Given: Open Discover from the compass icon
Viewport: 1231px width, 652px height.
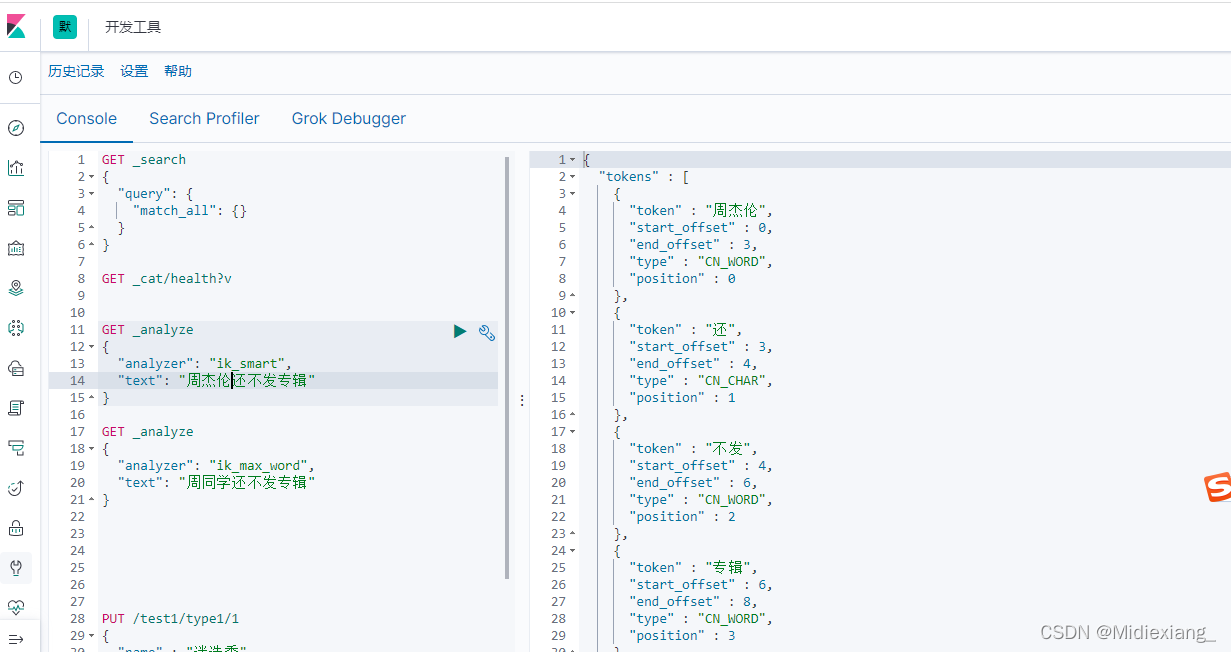Looking at the screenshot, I should (x=16, y=128).
